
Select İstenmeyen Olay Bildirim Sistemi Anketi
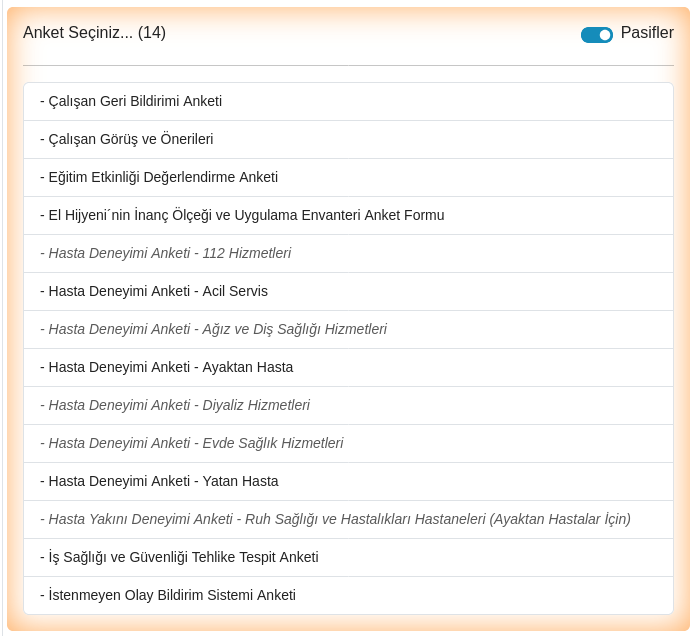[348, 596]
